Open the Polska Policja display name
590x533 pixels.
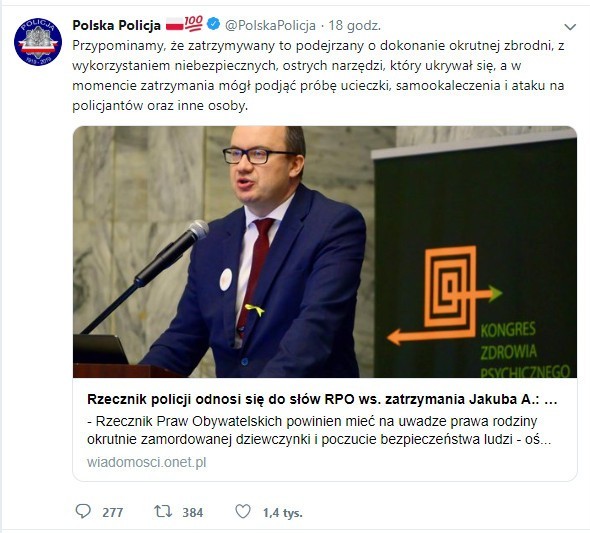[116, 25]
